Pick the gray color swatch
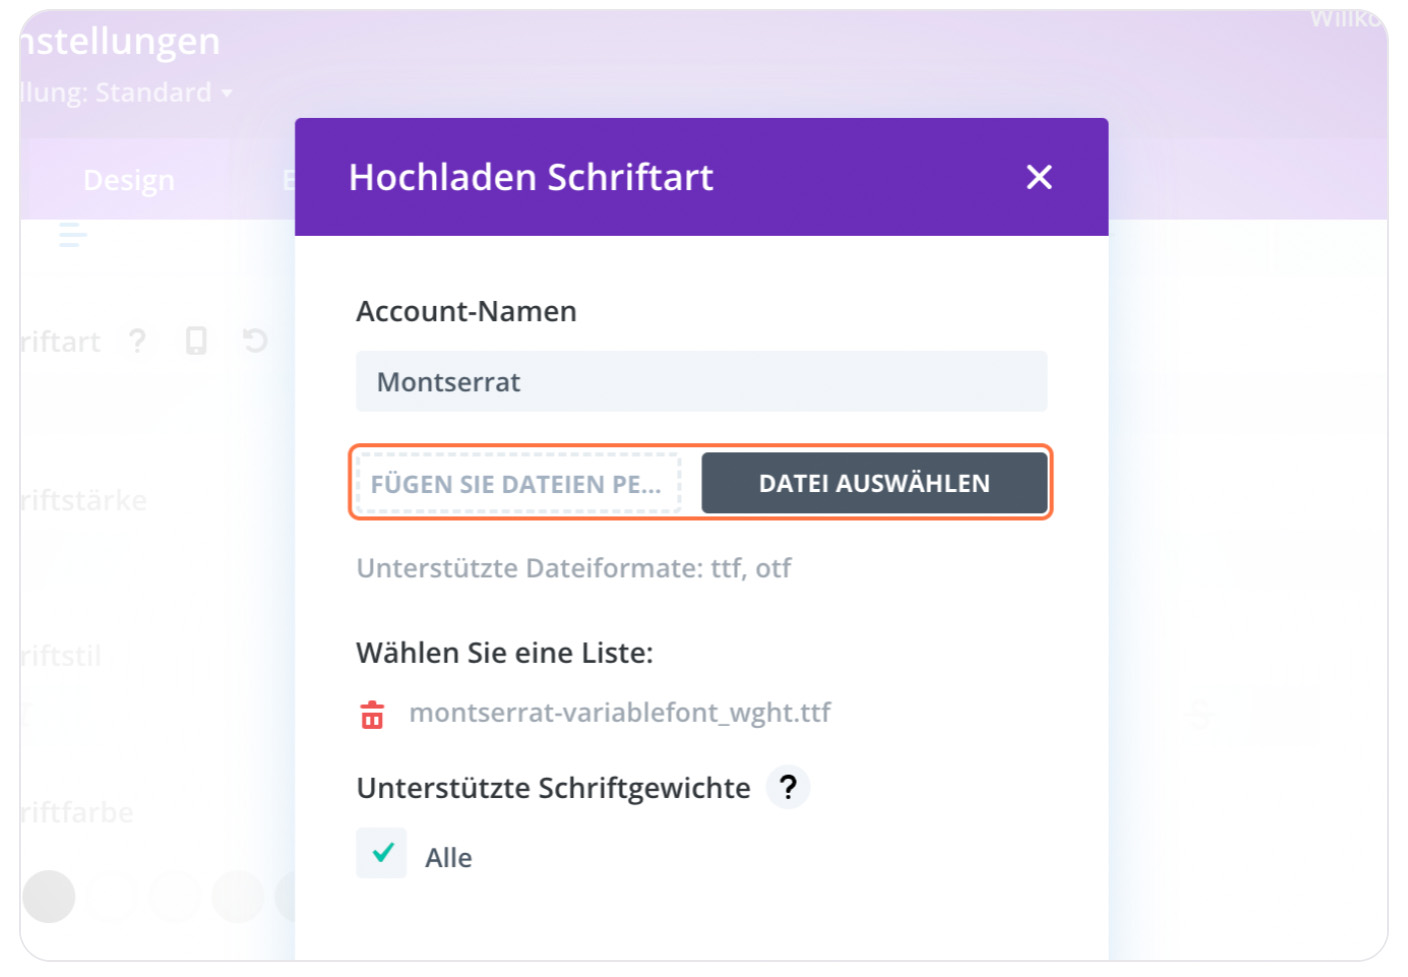Image resolution: width=1408 pixels, height=977 pixels. [x=49, y=896]
